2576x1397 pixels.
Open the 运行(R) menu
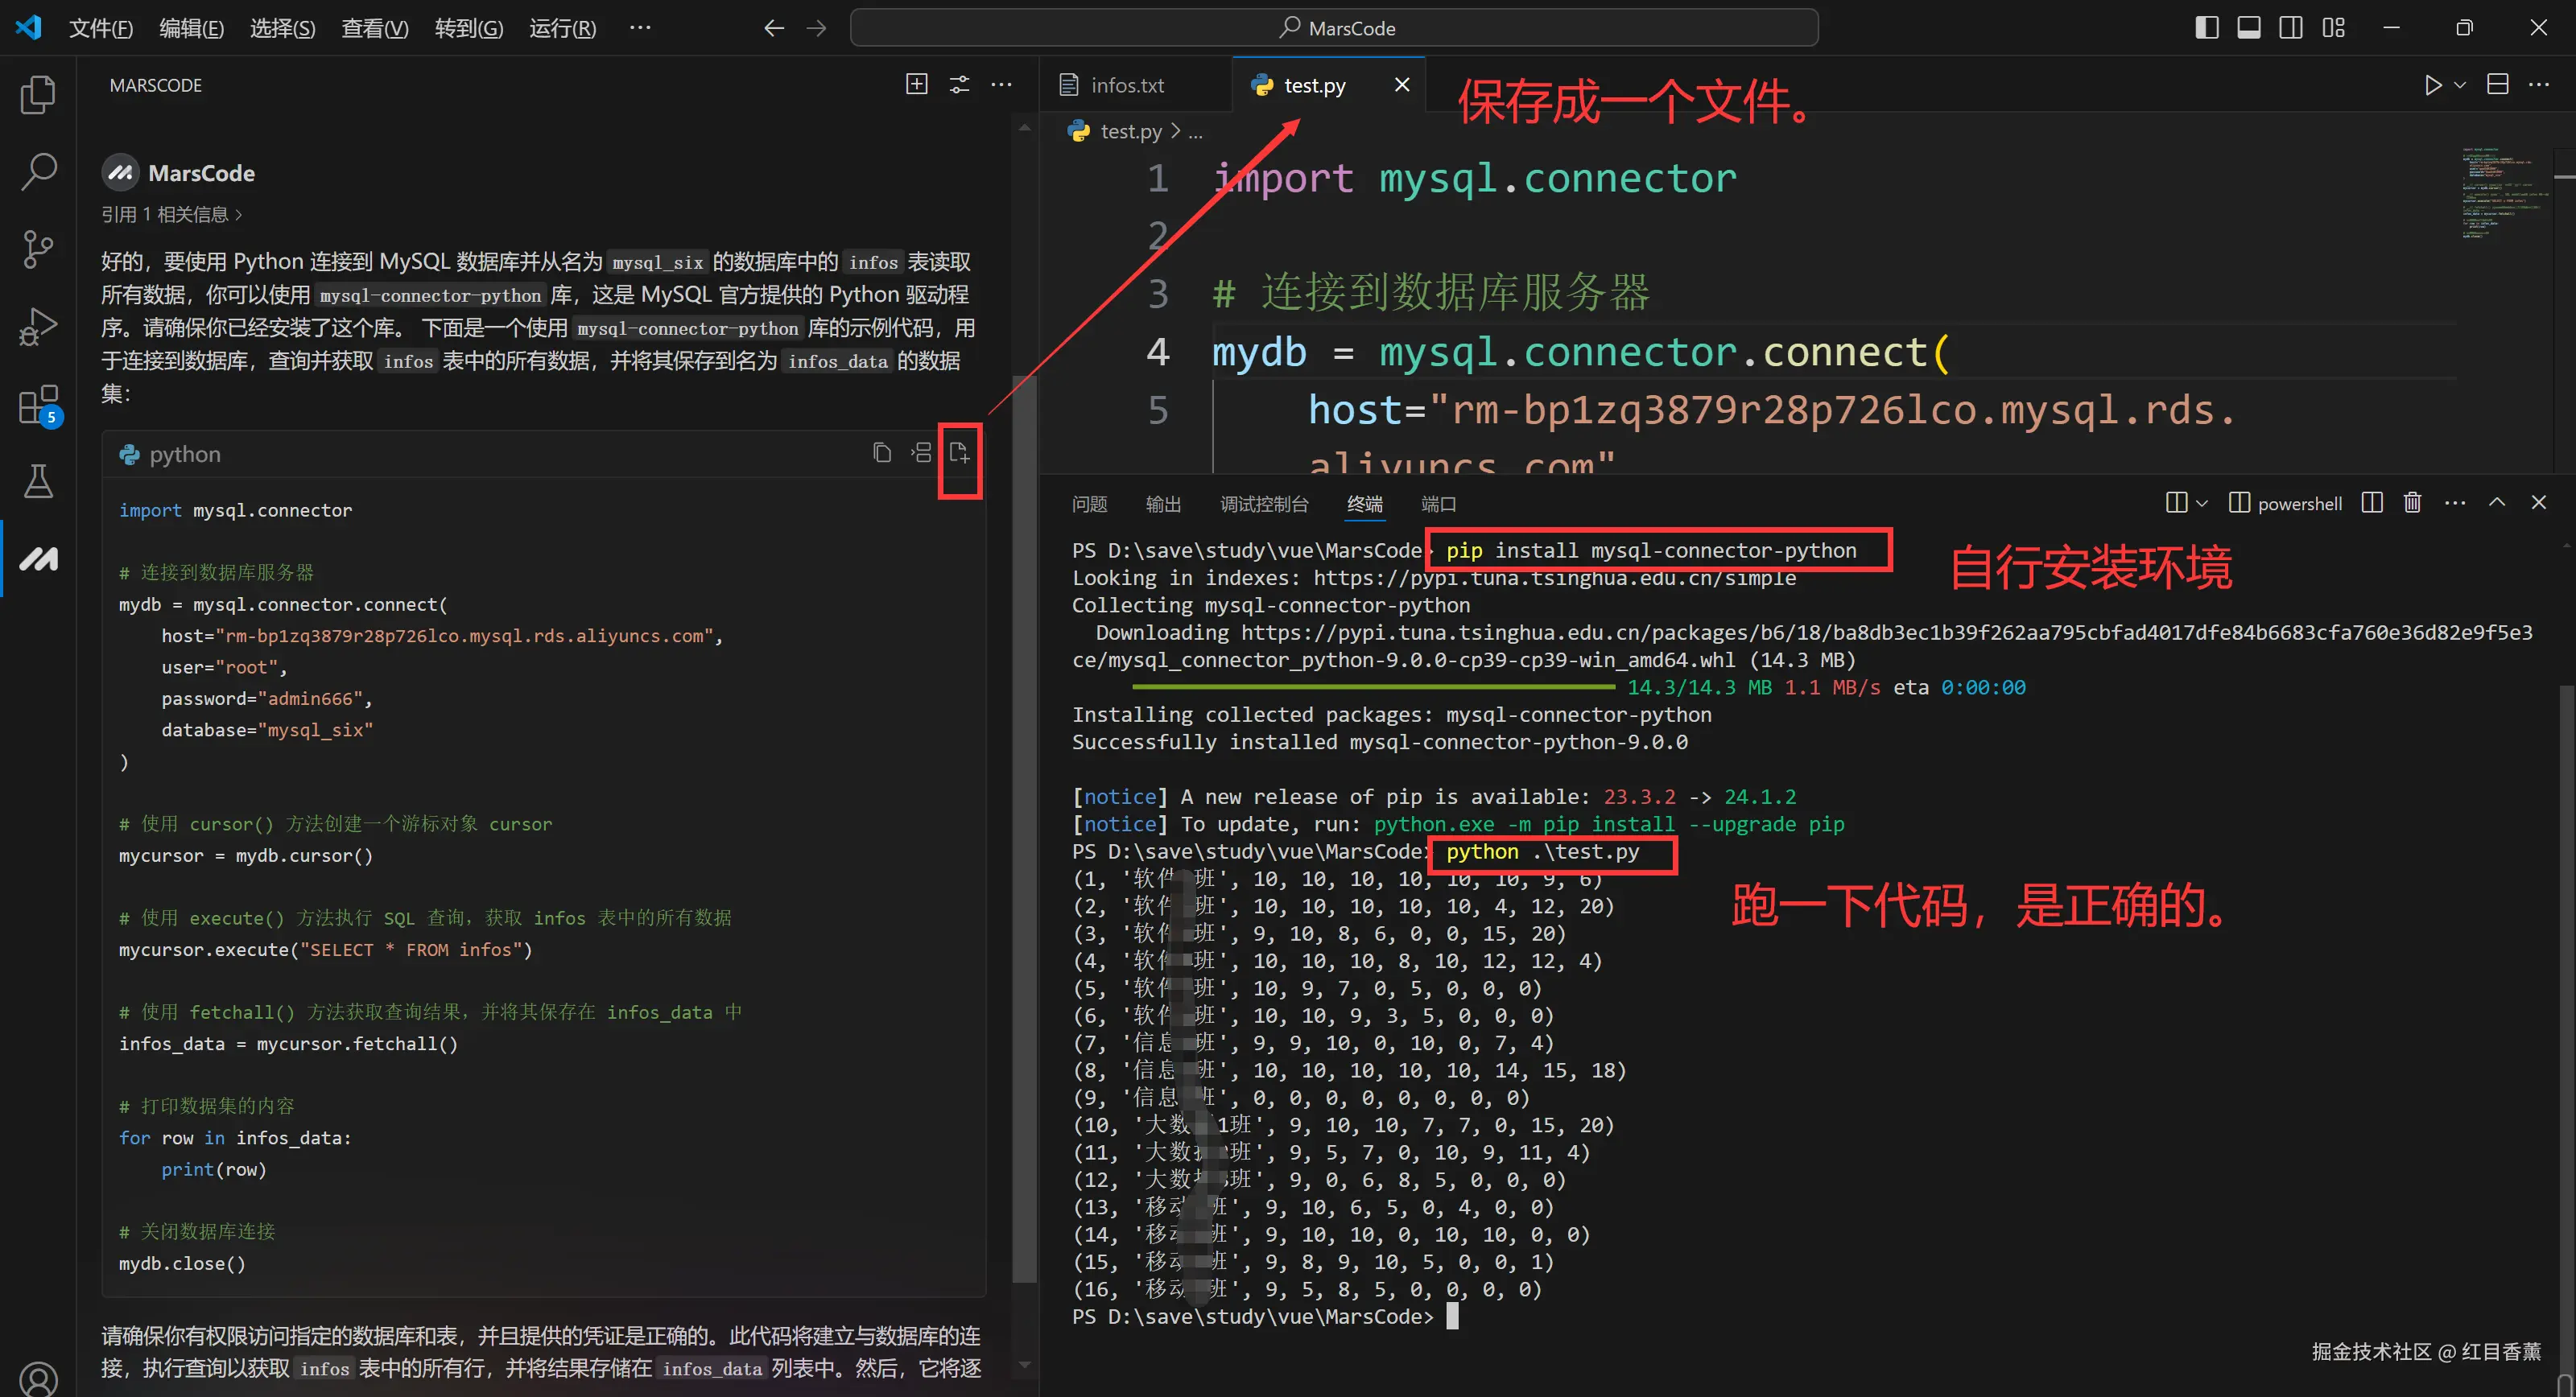click(562, 28)
